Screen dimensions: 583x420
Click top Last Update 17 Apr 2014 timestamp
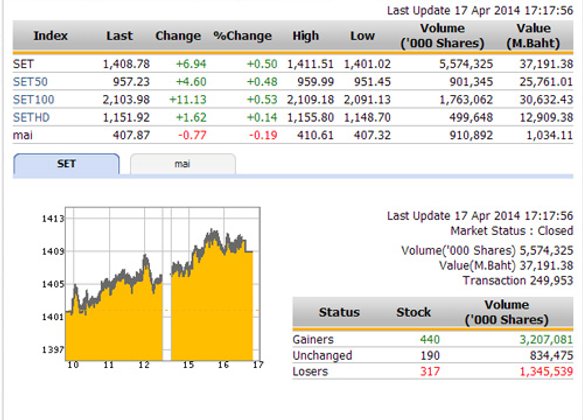coord(480,10)
